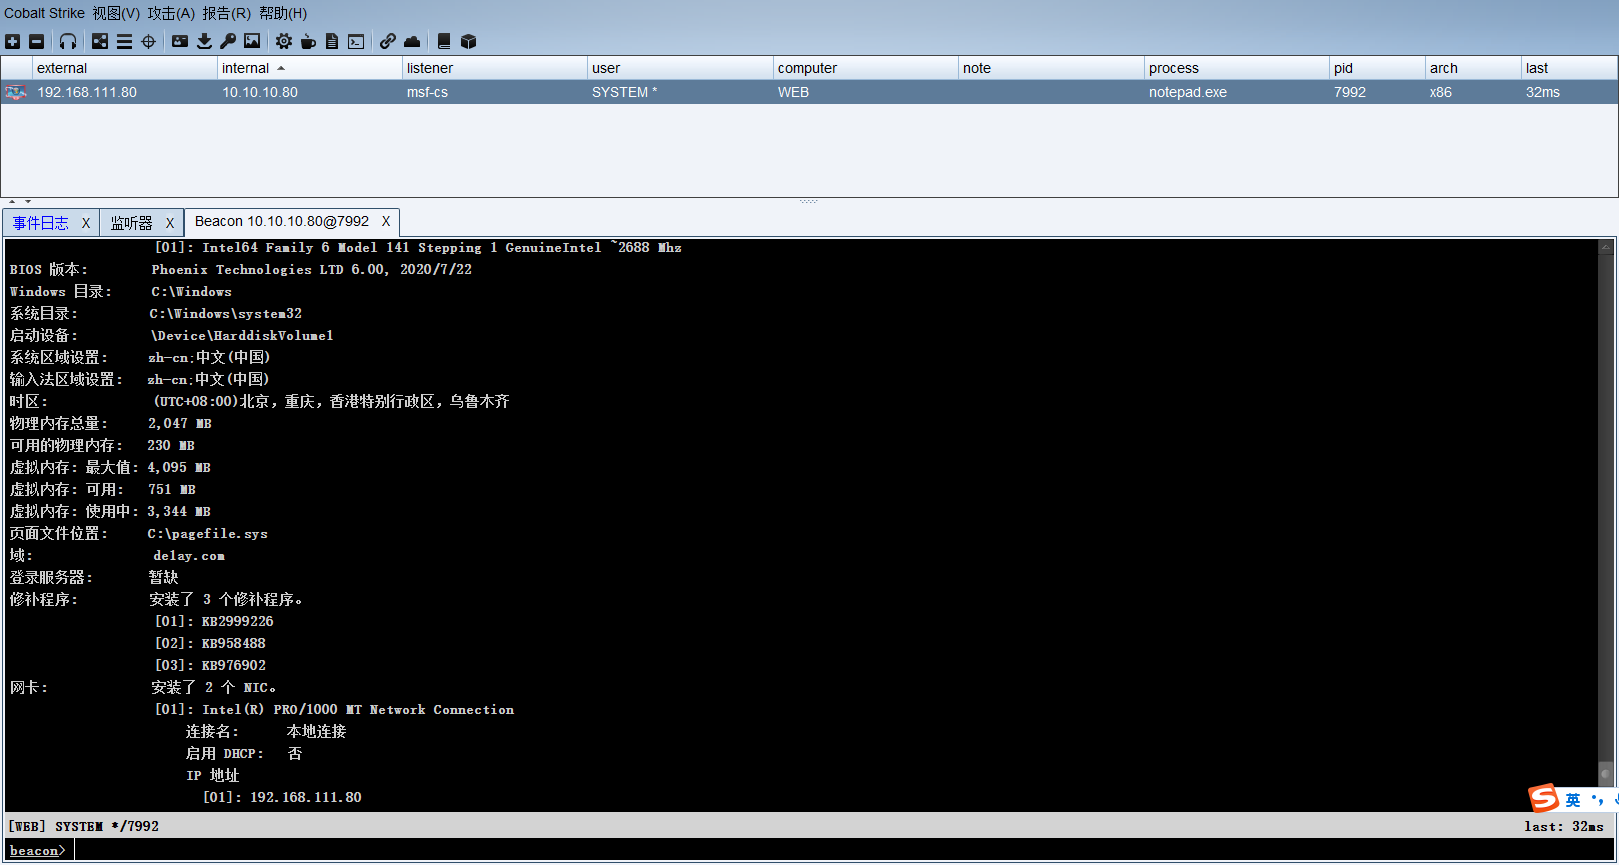Sort by the process column header
Image resolution: width=1619 pixels, height=865 pixels.
1236,68
